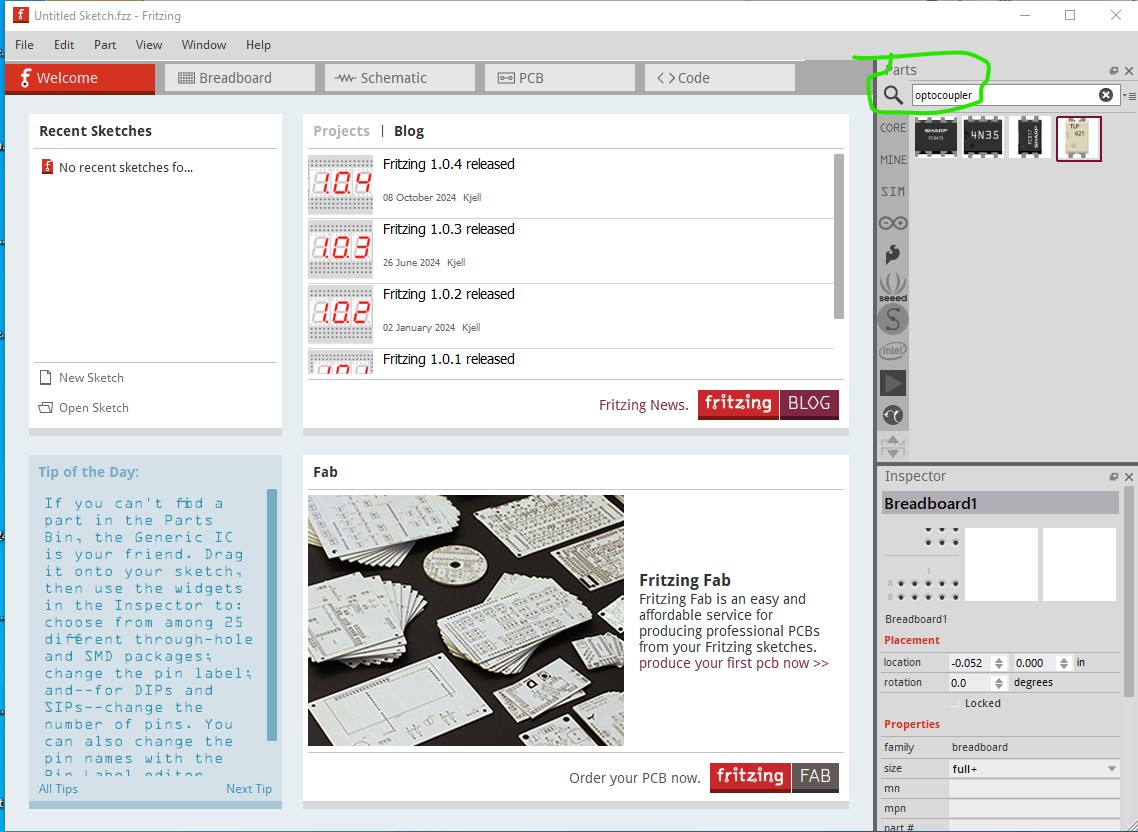Select the CORE parts bin

pos(893,128)
